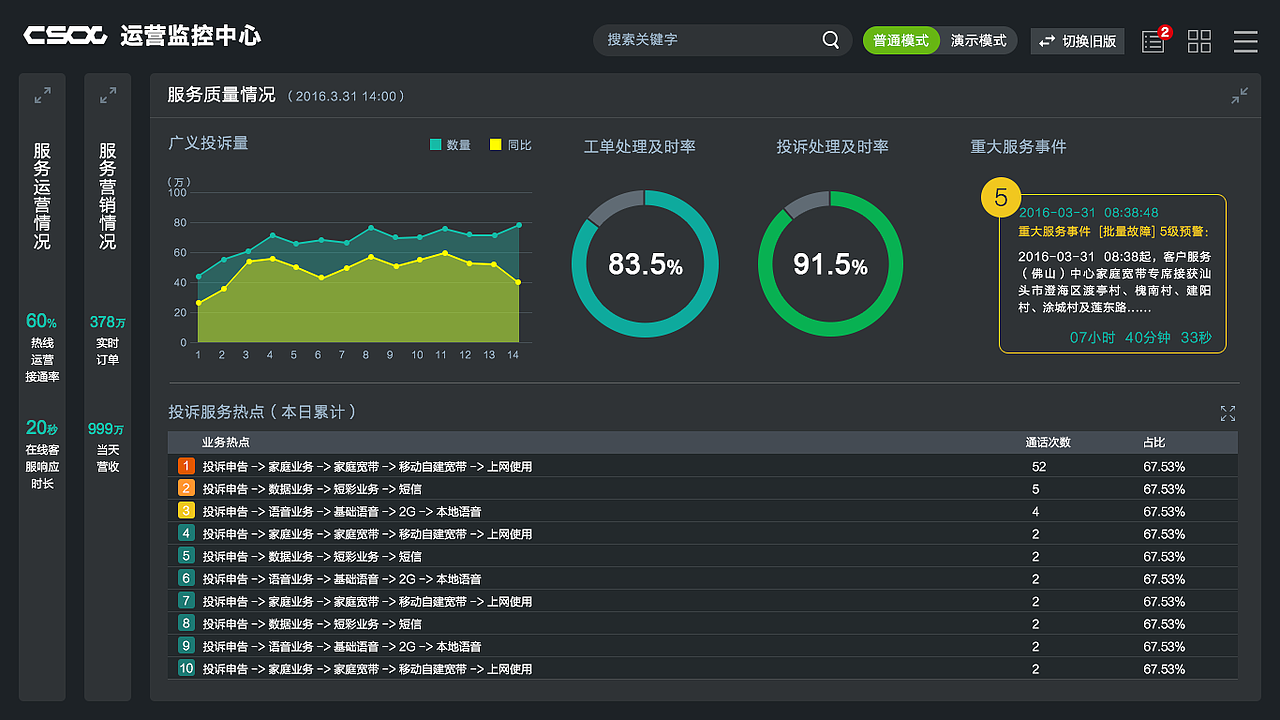Click the 切换旧版 switch arrows icon
The width and height of the screenshot is (1280, 720).
pyautogui.click(x=1047, y=41)
